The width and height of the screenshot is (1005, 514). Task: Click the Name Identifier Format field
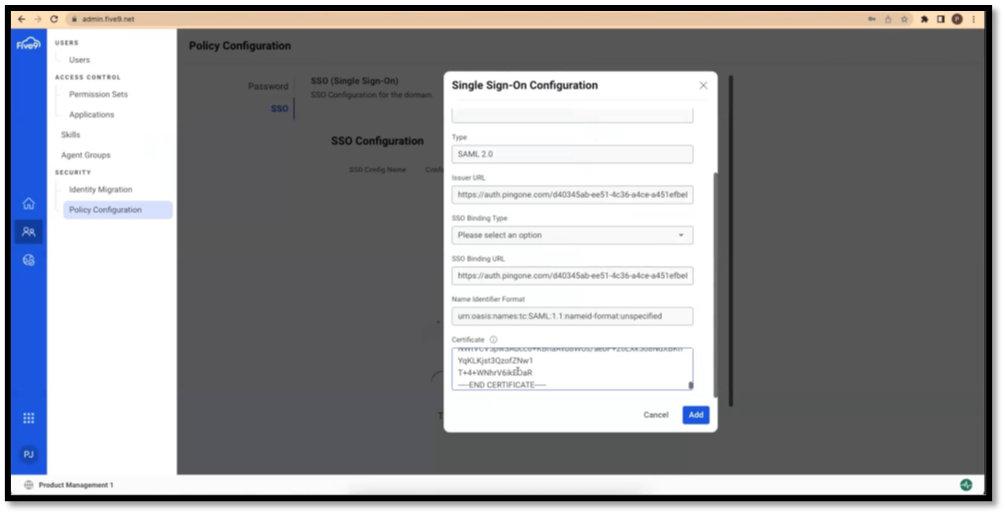tap(572, 316)
